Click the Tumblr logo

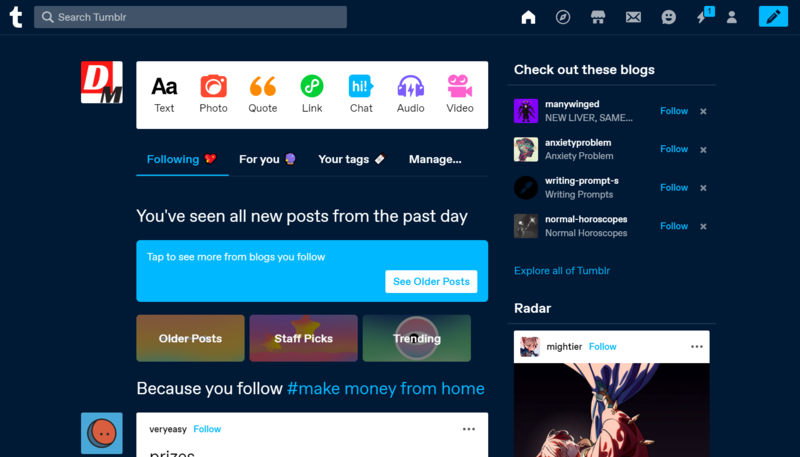coord(16,17)
